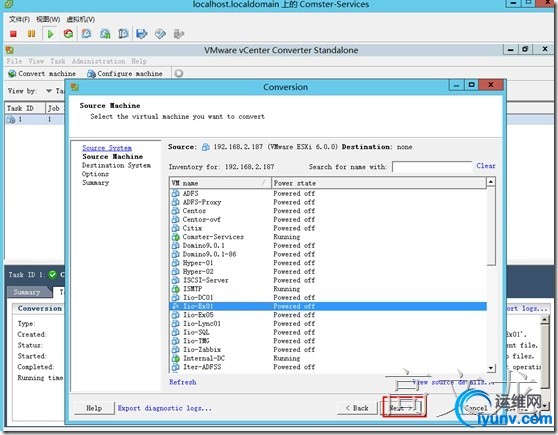The height and width of the screenshot is (435, 558).
Task: Select the Iter-ADFSS row
Action: click(328, 367)
